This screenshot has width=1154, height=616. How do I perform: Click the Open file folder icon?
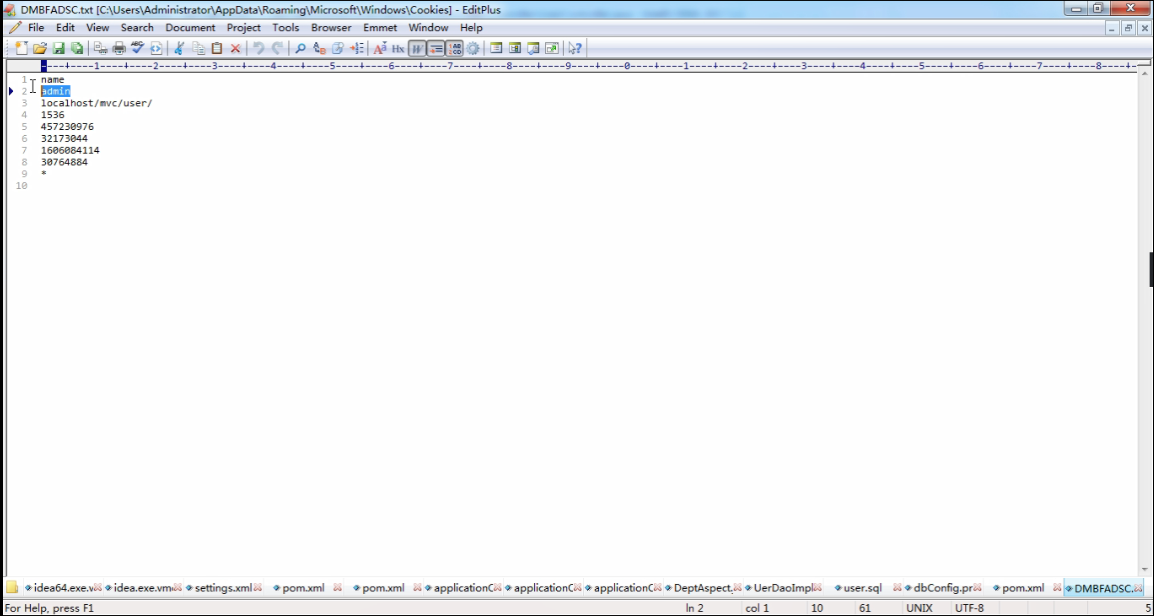pyautogui.click(x=40, y=49)
